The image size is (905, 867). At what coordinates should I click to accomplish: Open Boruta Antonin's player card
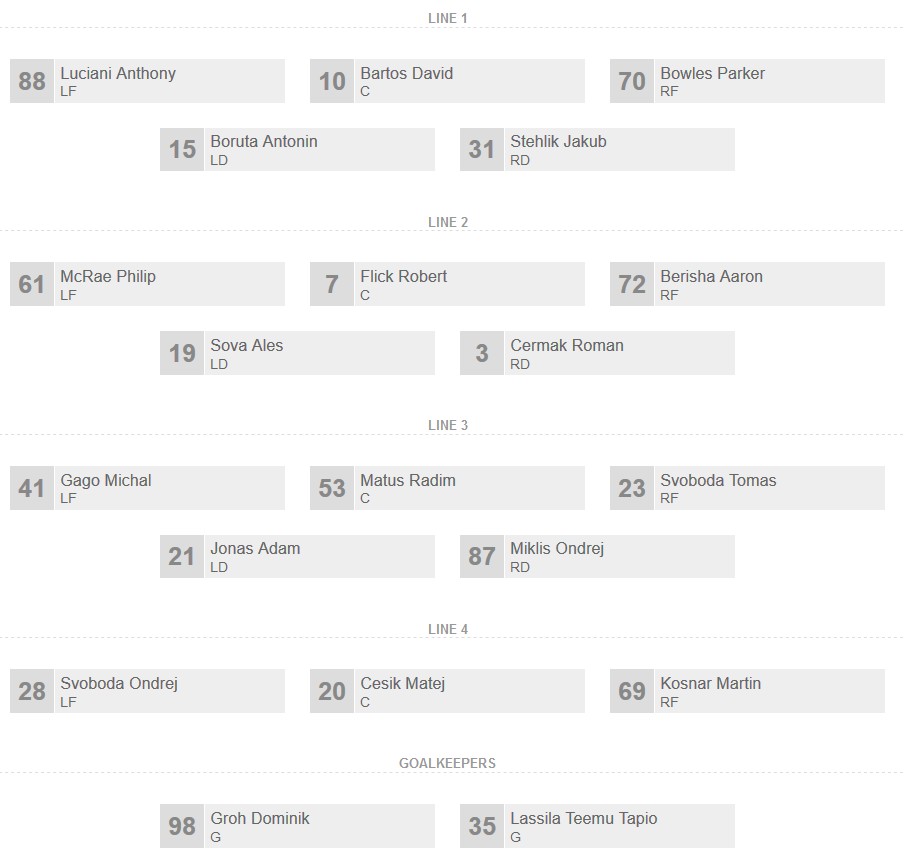264,142
